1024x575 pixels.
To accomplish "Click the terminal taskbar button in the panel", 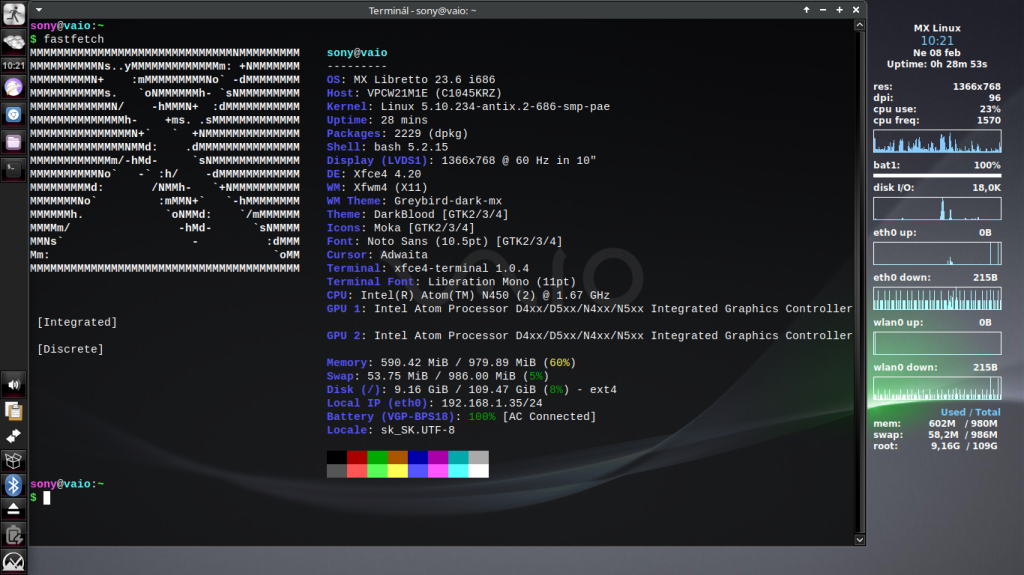I will click(x=14, y=169).
